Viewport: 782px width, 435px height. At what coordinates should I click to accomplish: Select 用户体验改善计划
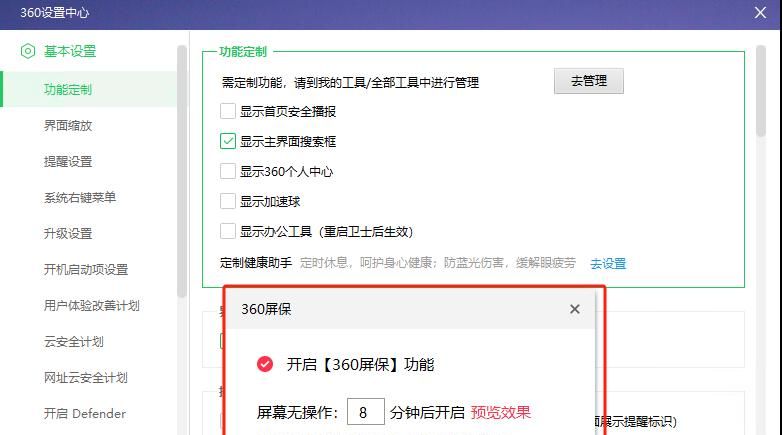(92, 305)
